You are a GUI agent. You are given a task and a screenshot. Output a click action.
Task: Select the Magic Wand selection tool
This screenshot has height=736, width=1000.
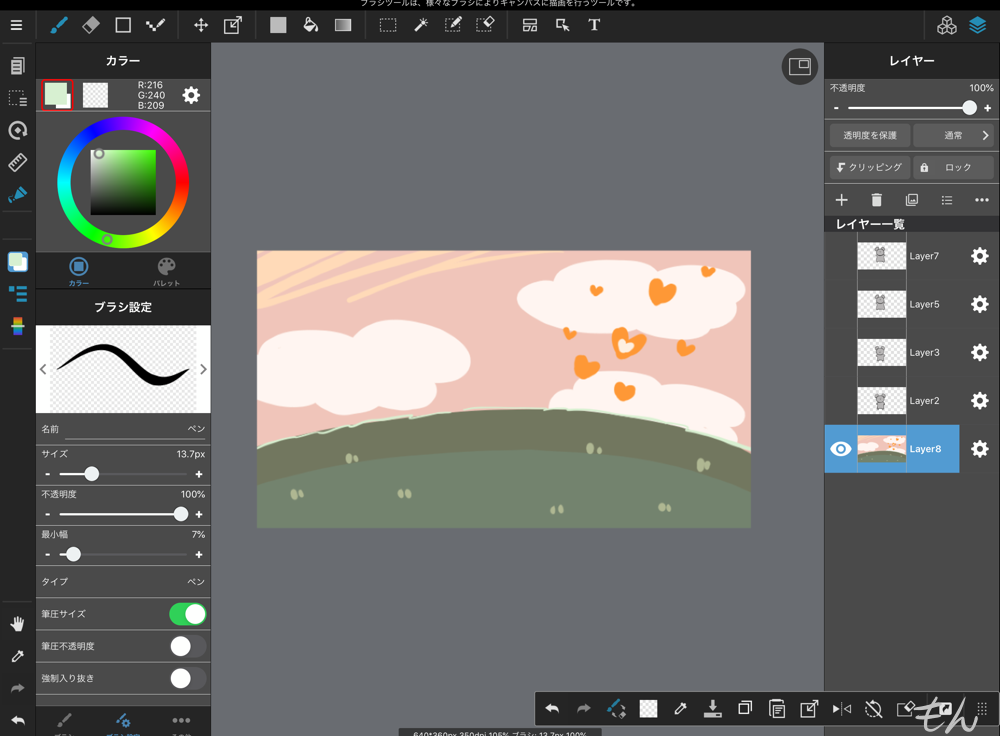[x=421, y=25]
